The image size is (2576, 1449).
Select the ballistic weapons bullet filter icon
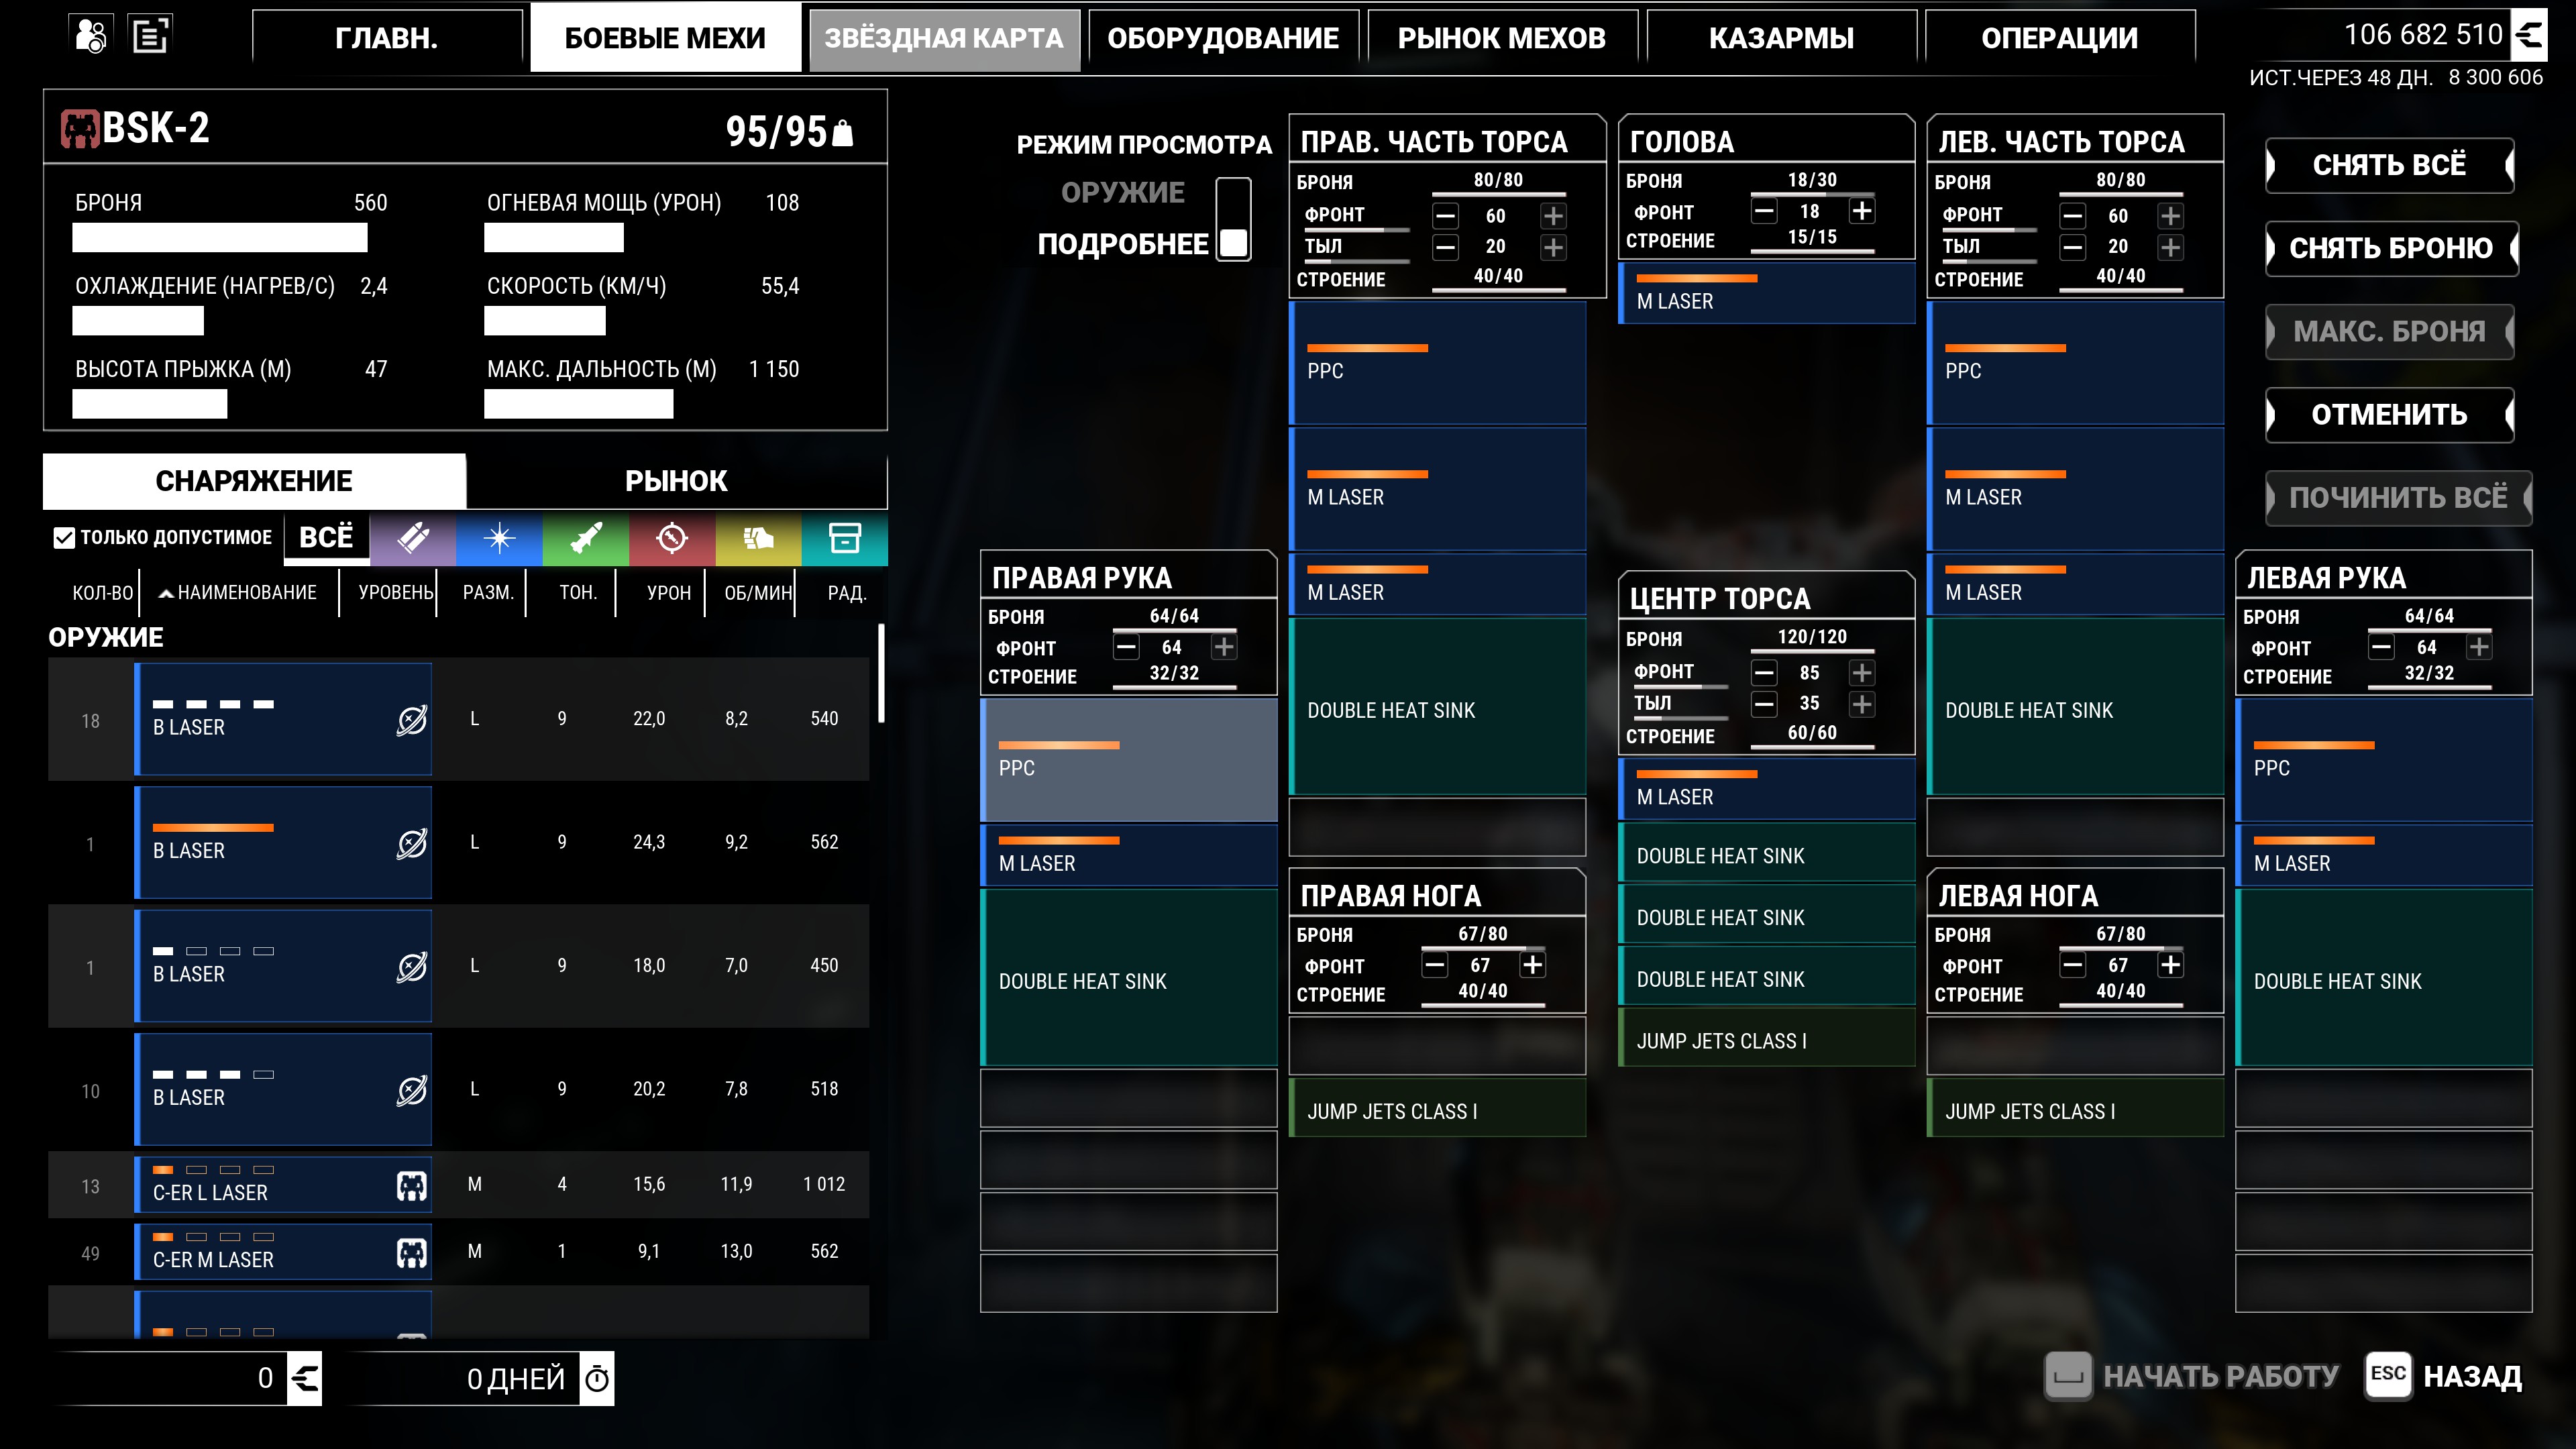tap(413, 538)
